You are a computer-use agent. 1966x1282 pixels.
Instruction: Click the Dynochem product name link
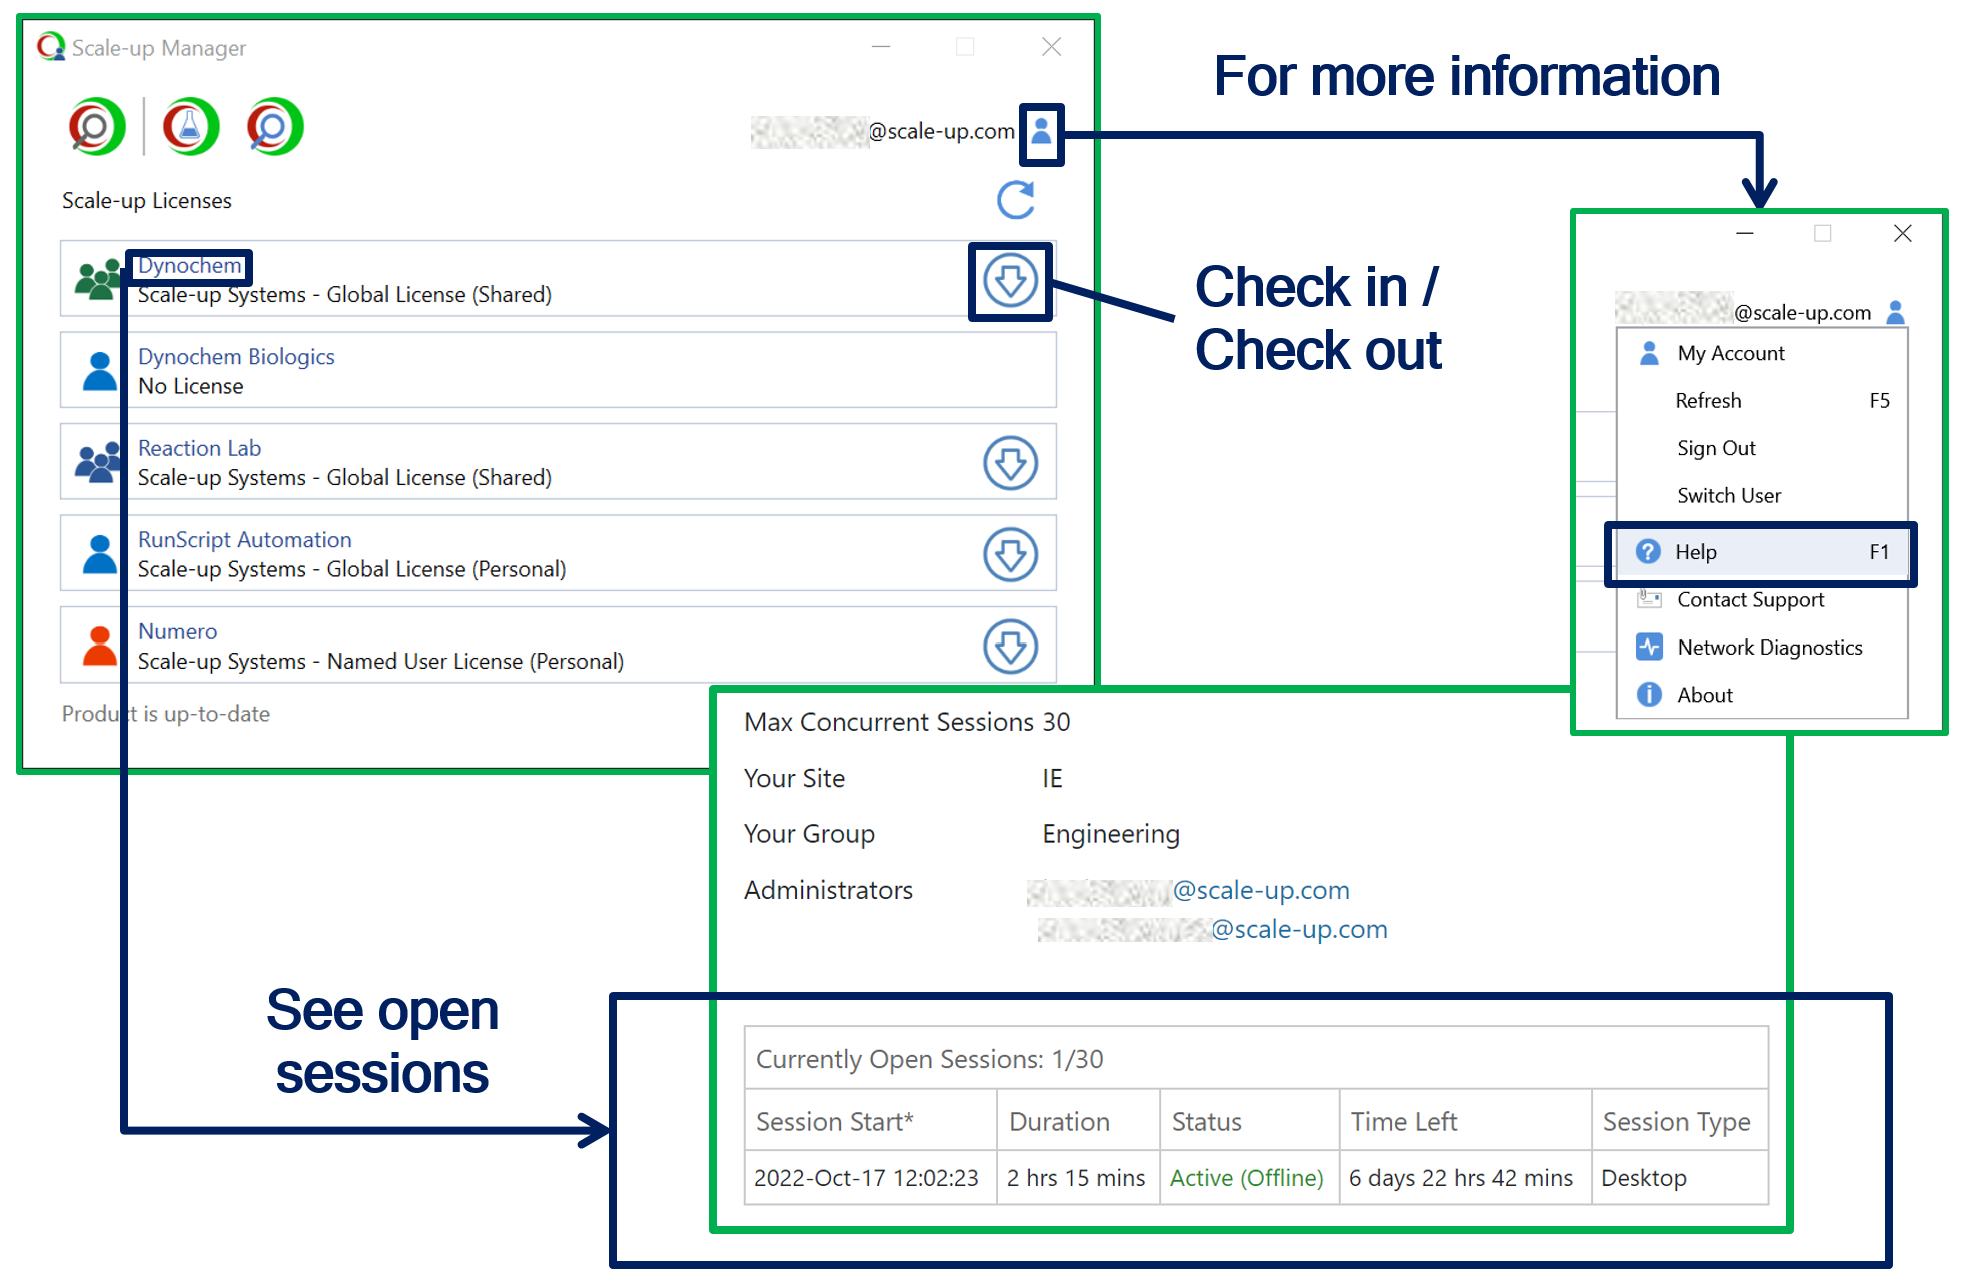(190, 266)
